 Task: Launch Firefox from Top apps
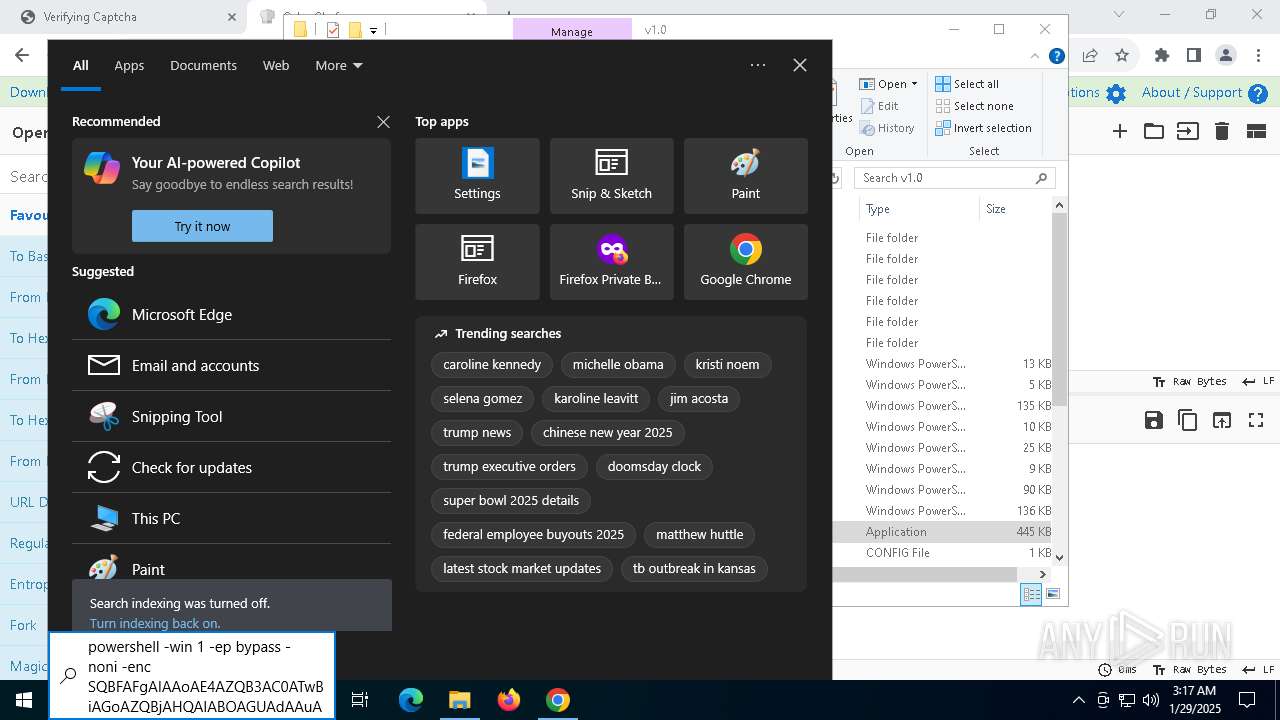(x=477, y=262)
